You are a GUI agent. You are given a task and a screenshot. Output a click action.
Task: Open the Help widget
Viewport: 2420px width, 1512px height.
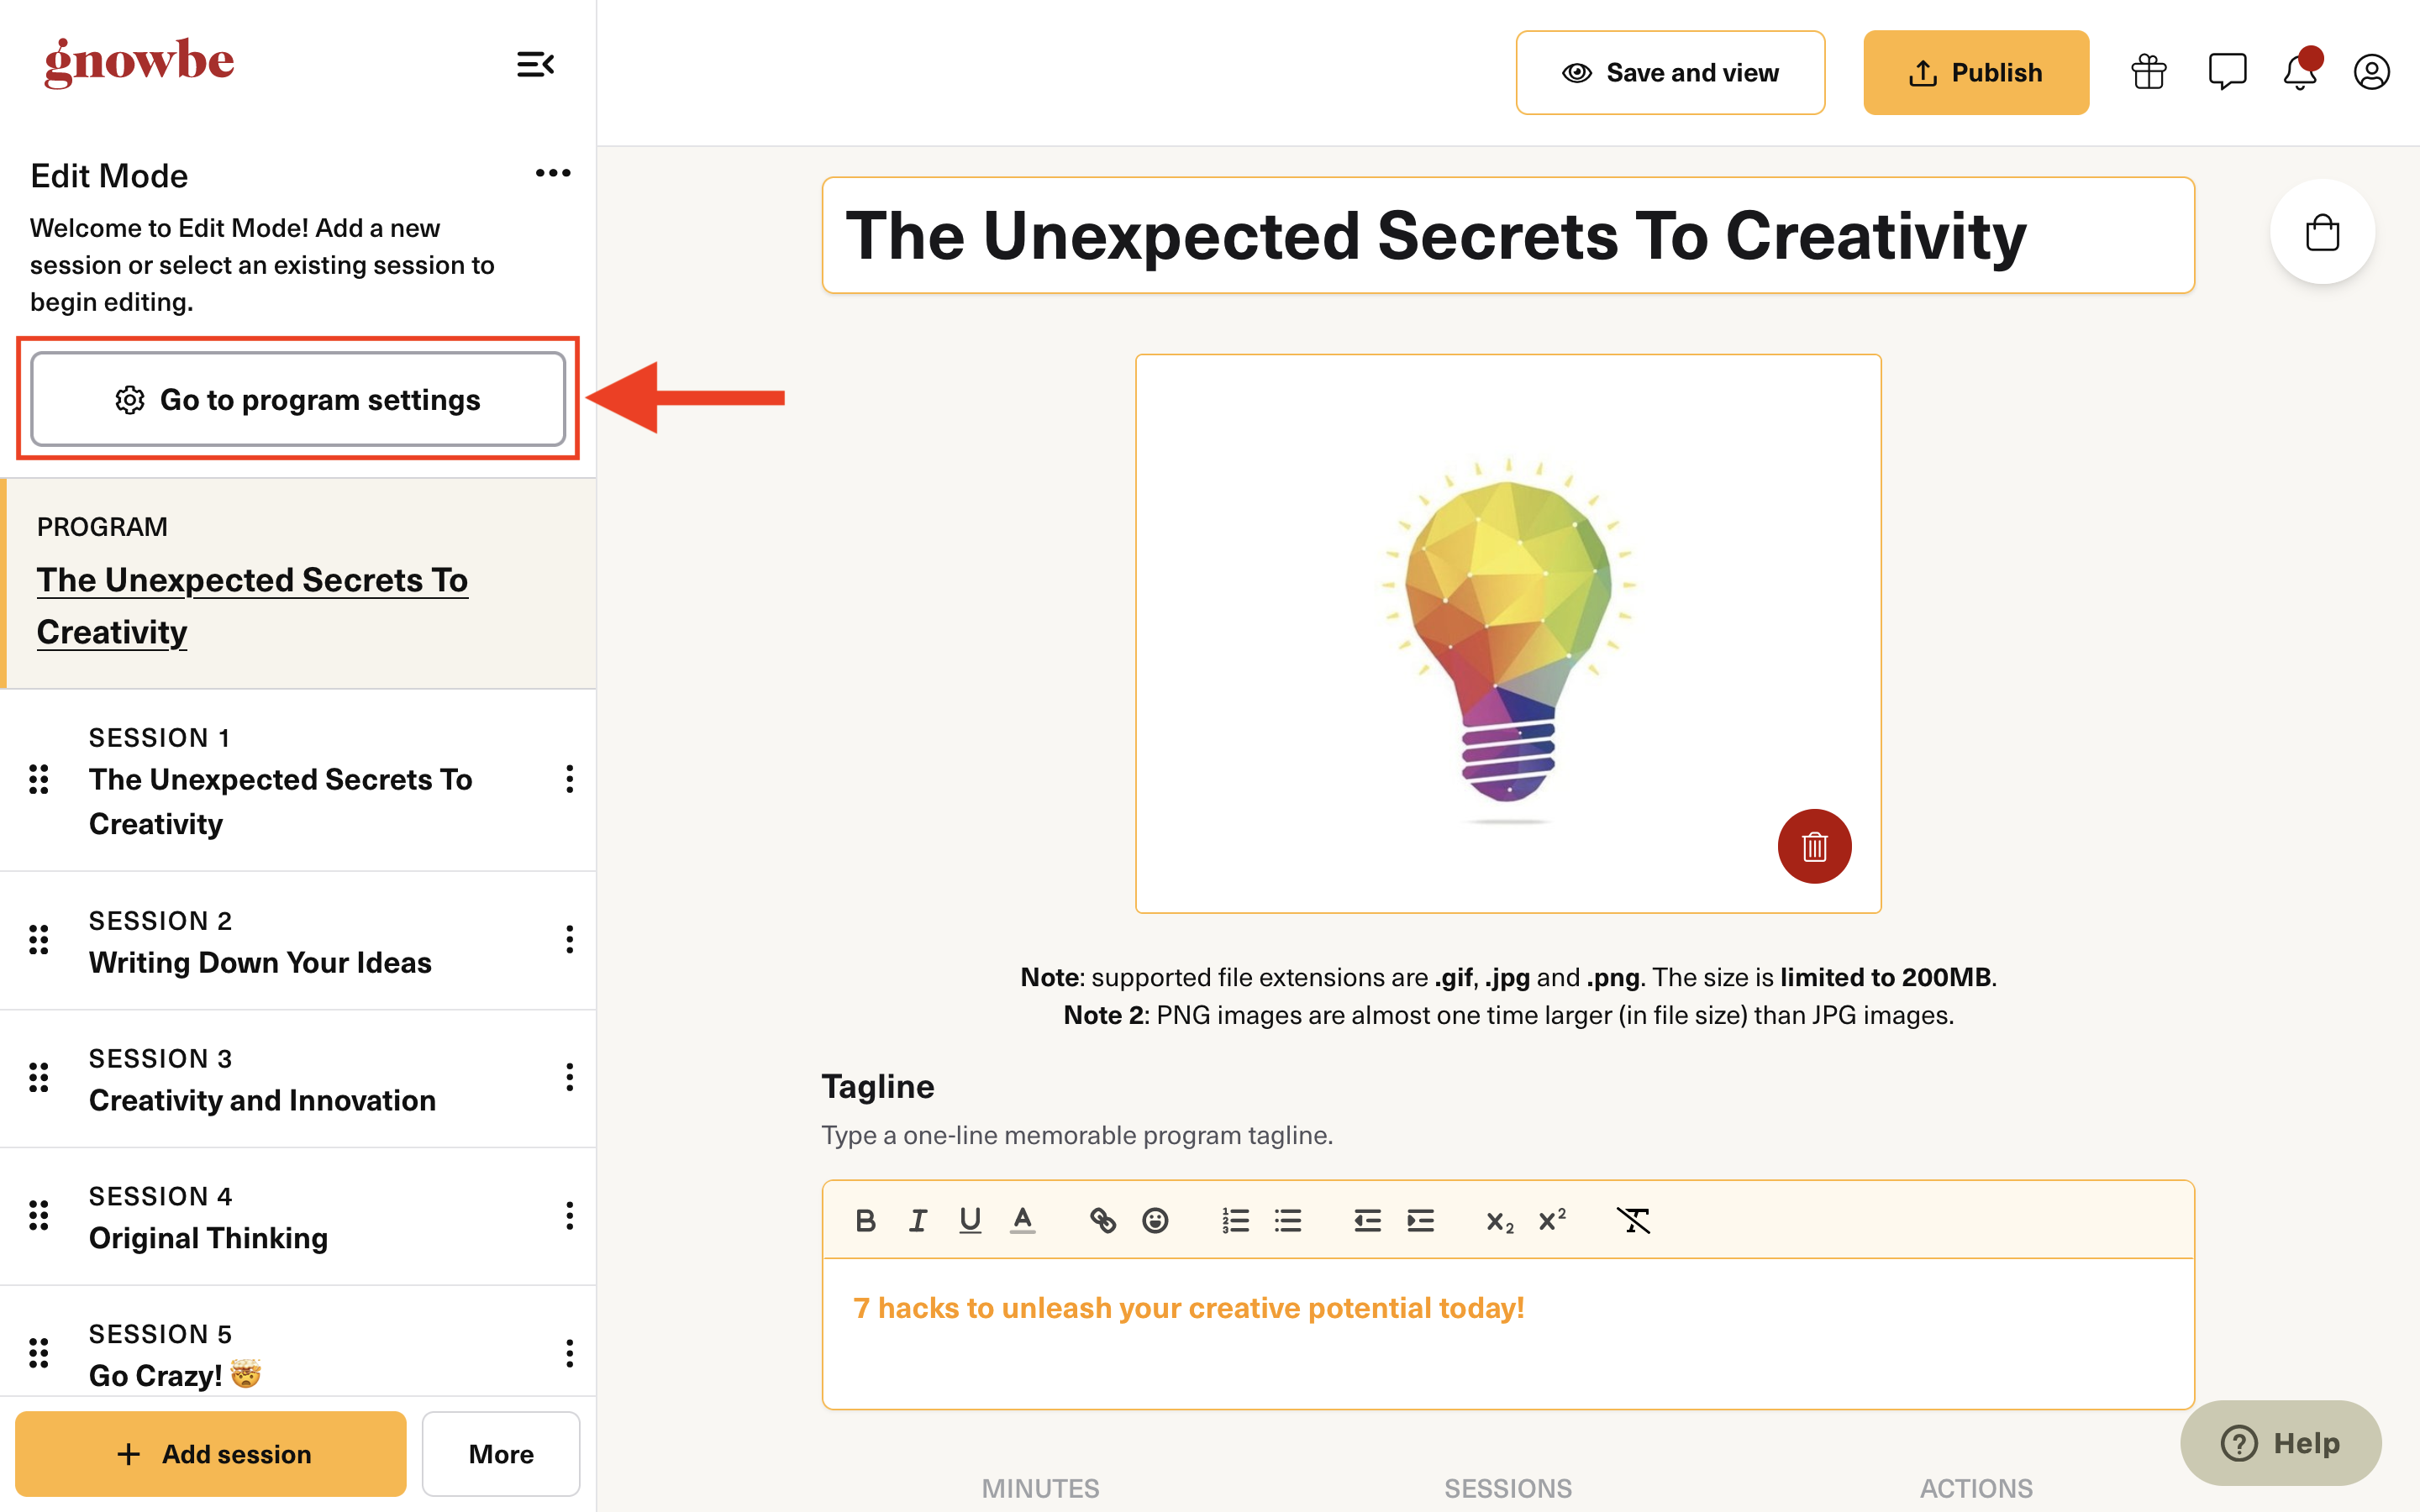[2281, 1443]
